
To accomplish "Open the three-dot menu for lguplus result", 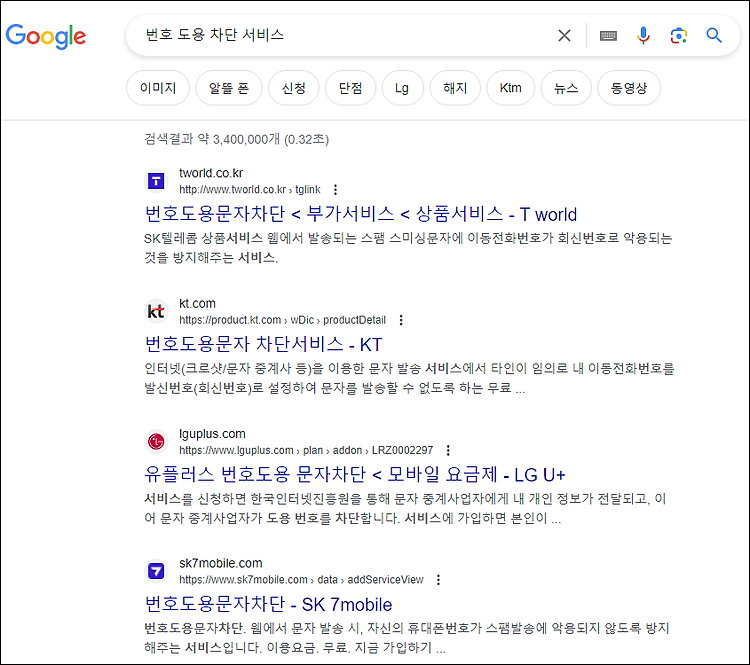I will pos(448,450).
